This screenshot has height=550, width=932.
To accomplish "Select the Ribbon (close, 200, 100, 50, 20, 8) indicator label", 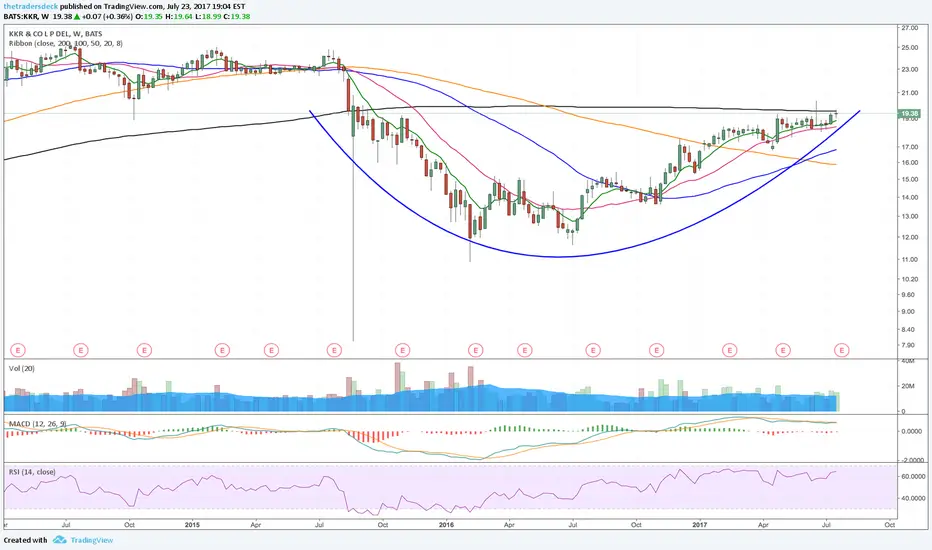I will [x=66, y=43].
